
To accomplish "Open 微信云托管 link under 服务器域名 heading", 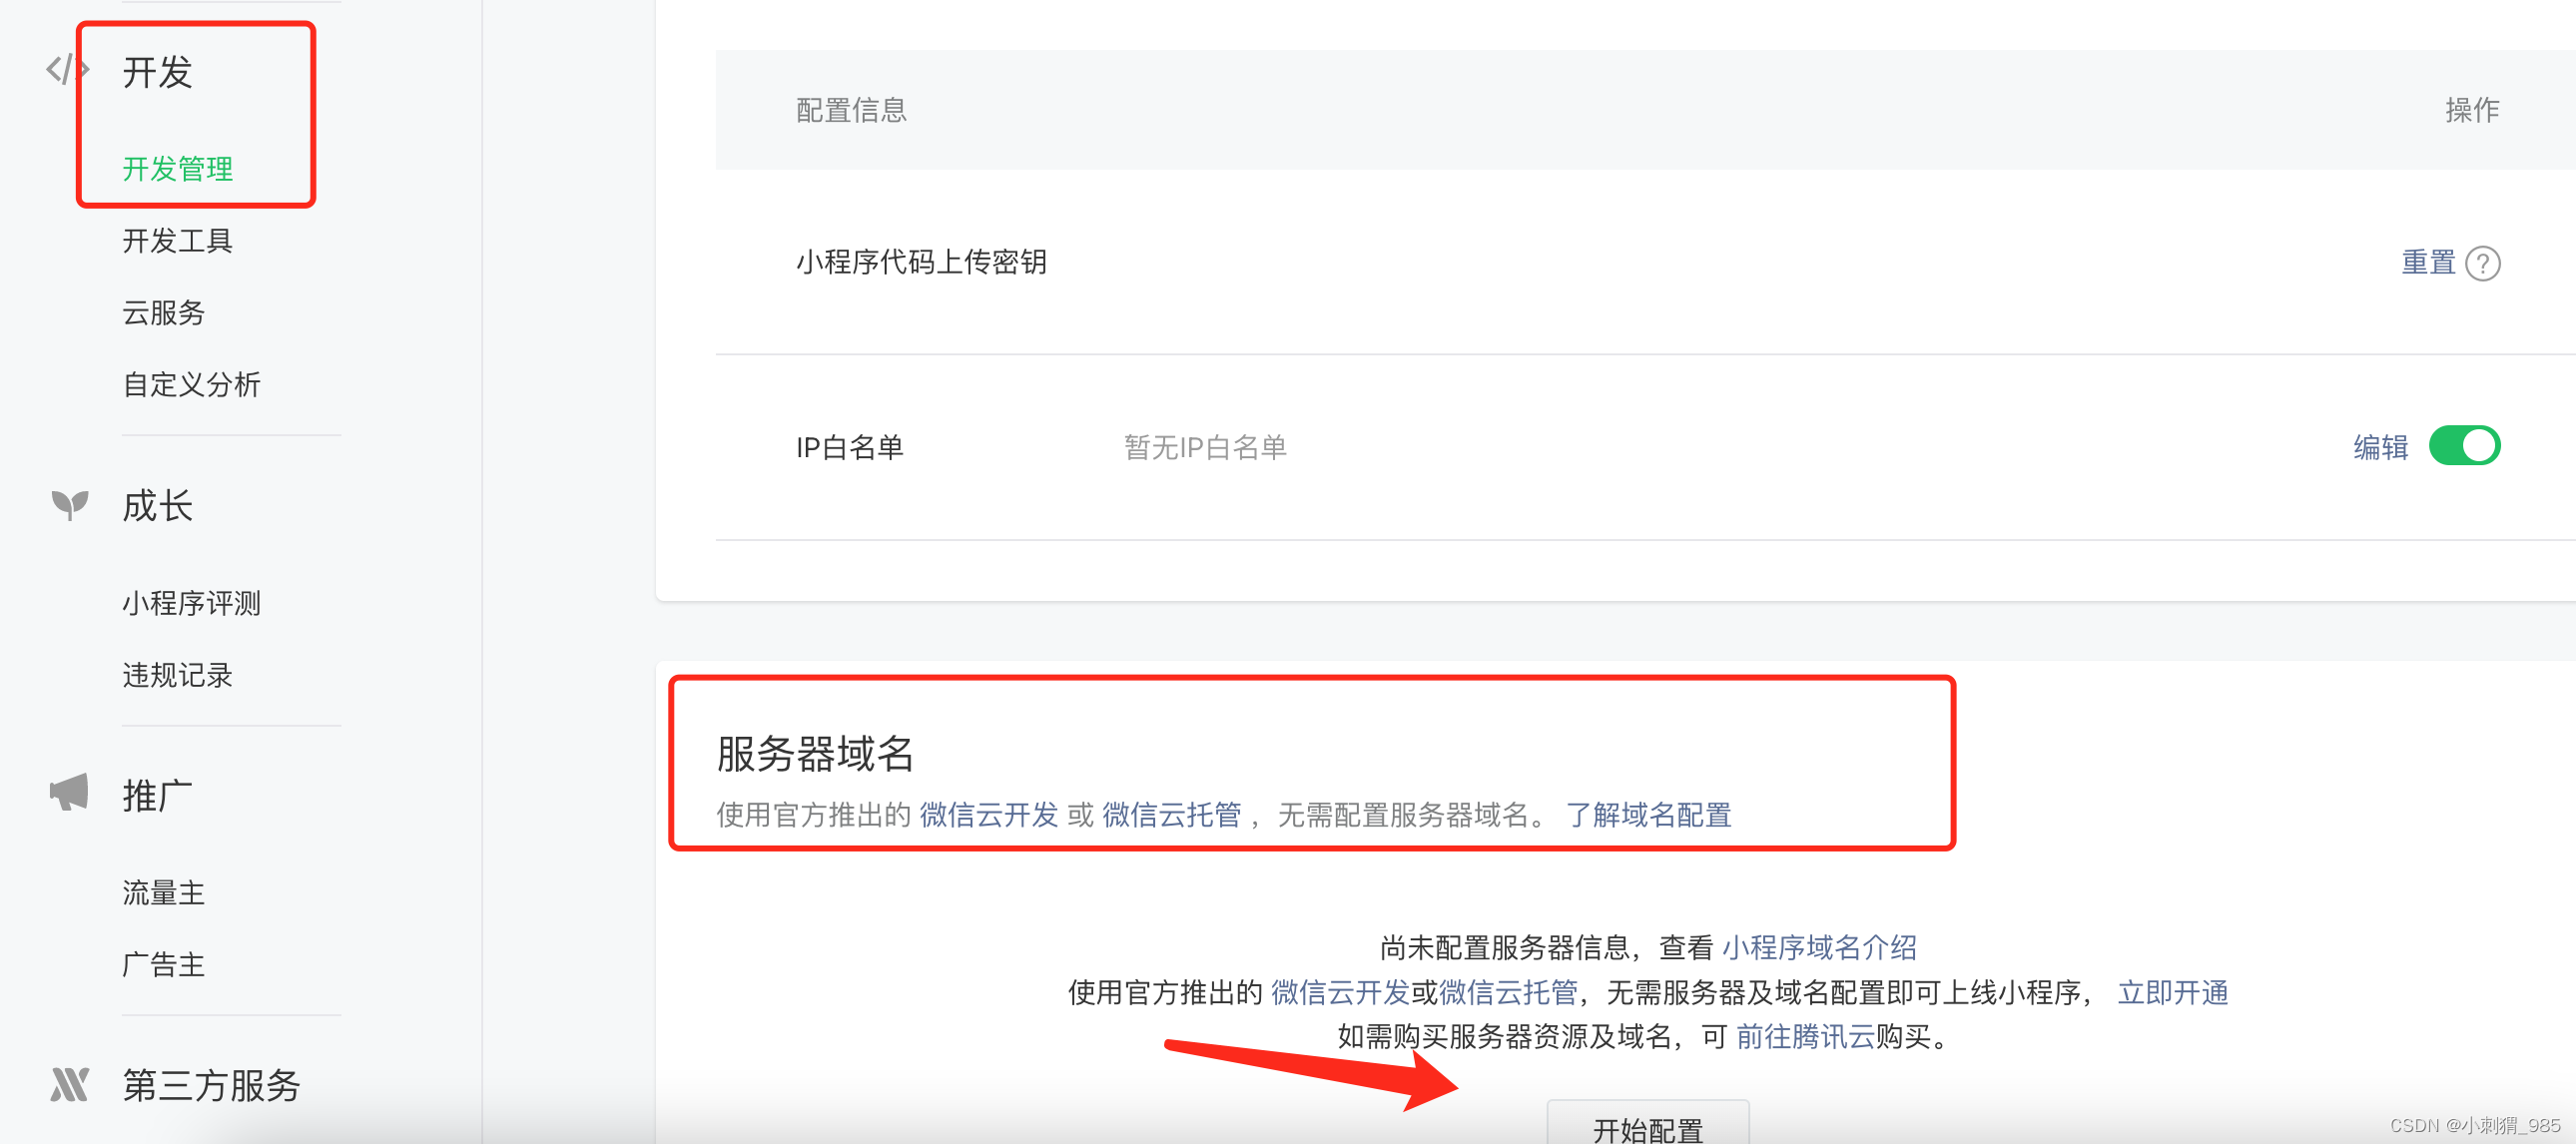I will click(x=1171, y=815).
